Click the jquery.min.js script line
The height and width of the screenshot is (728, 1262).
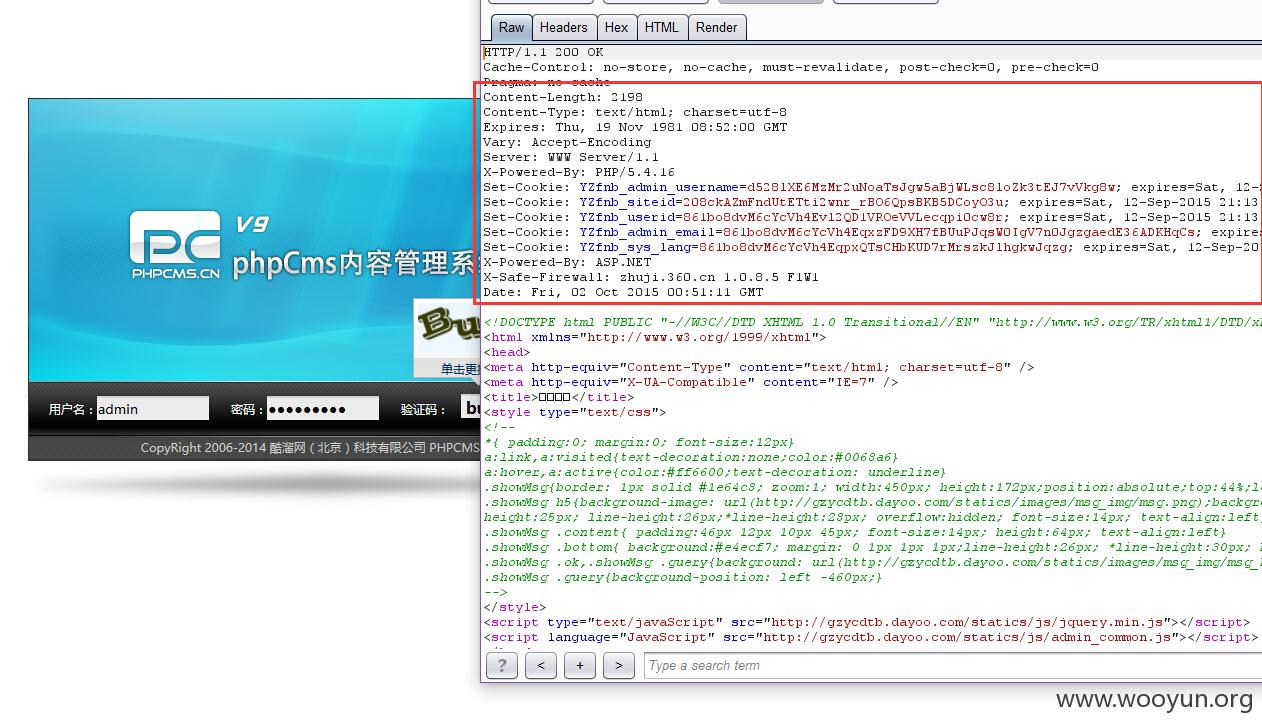click(867, 622)
